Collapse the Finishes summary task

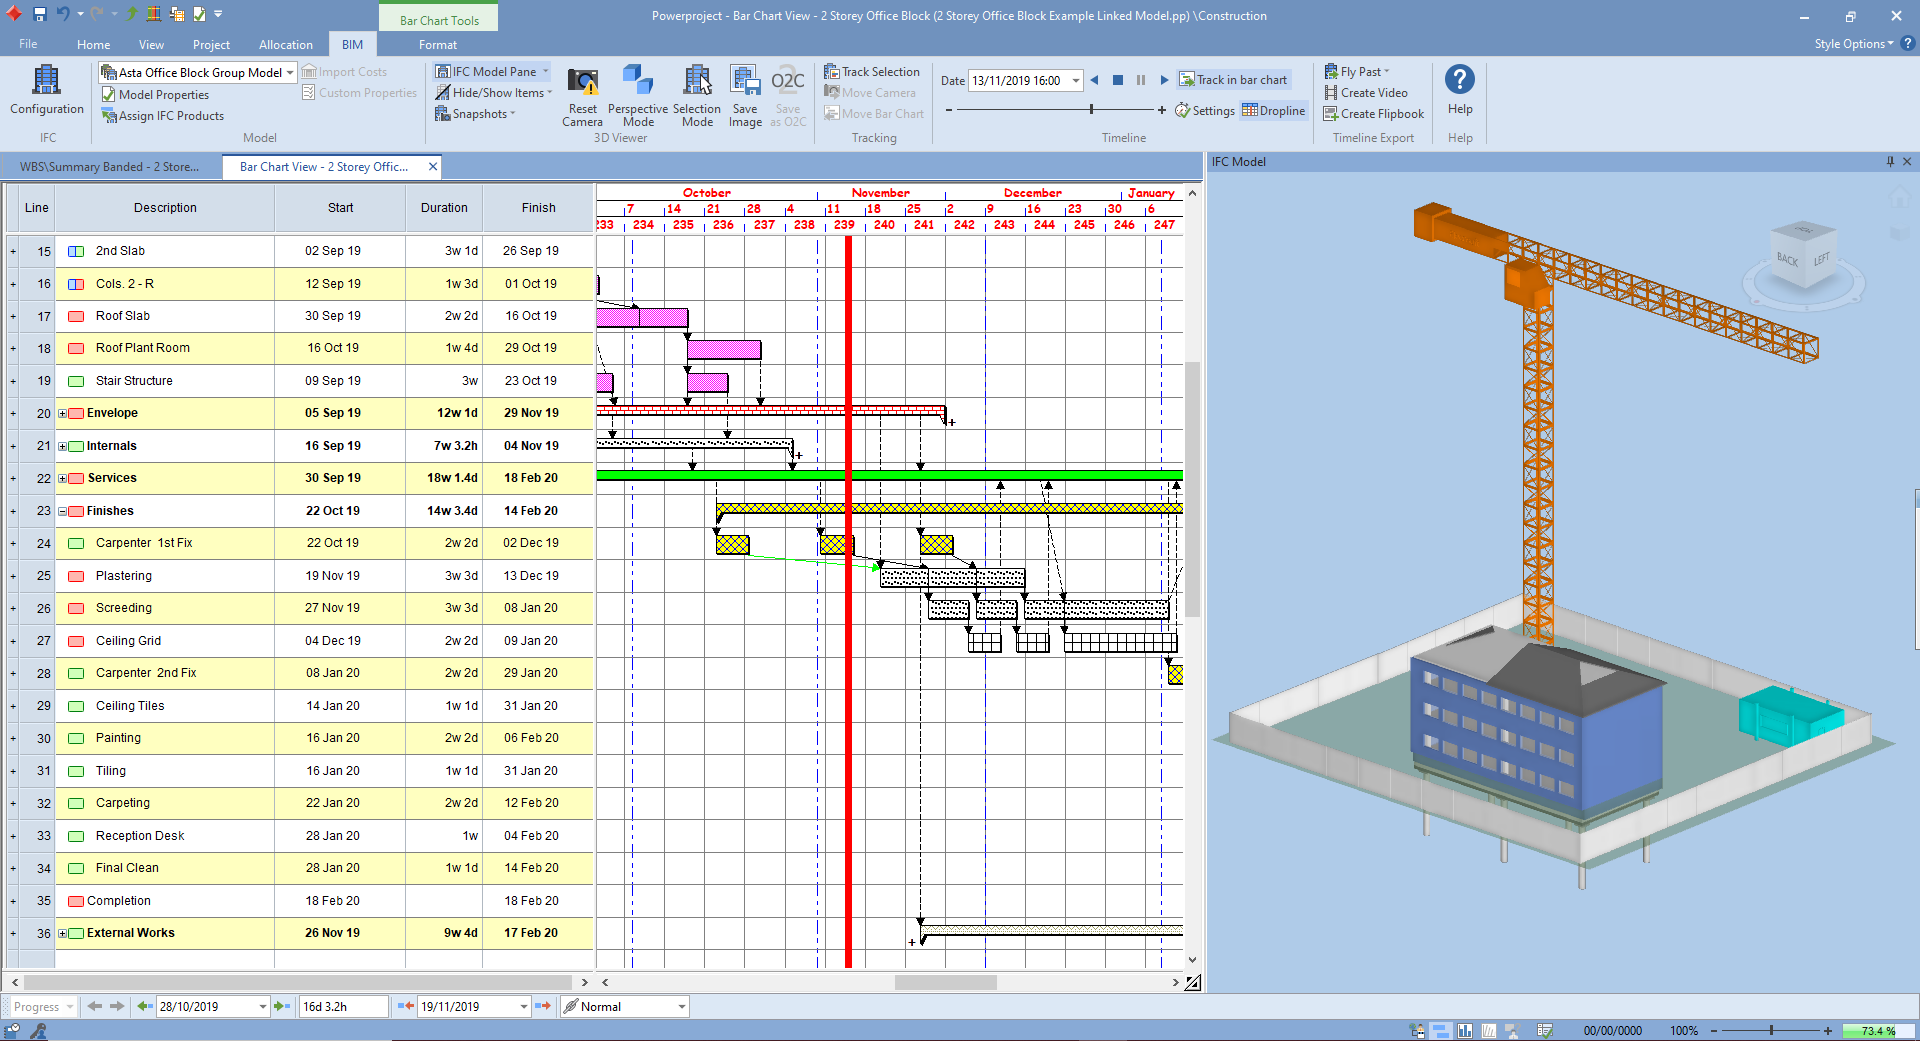(63, 512)
